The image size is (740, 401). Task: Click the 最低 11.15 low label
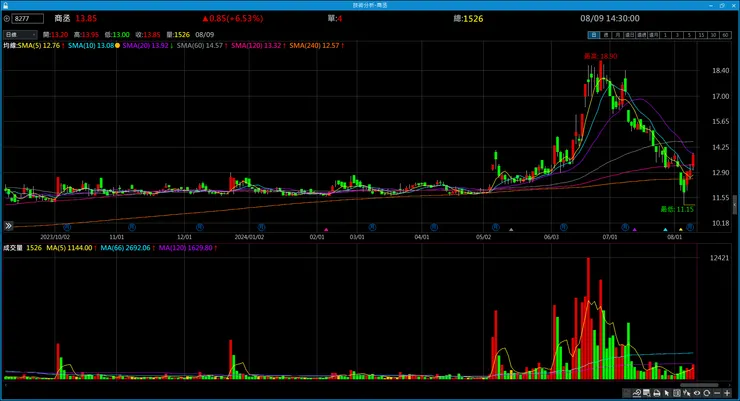pyautogui.click(x=677, y=209)
